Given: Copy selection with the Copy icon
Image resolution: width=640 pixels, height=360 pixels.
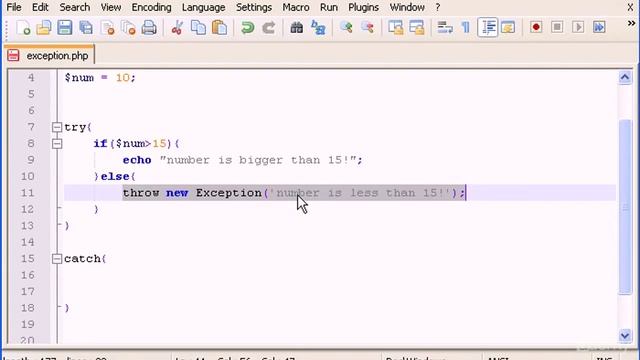Looking at the screenshot, I should tap(198, 28).
